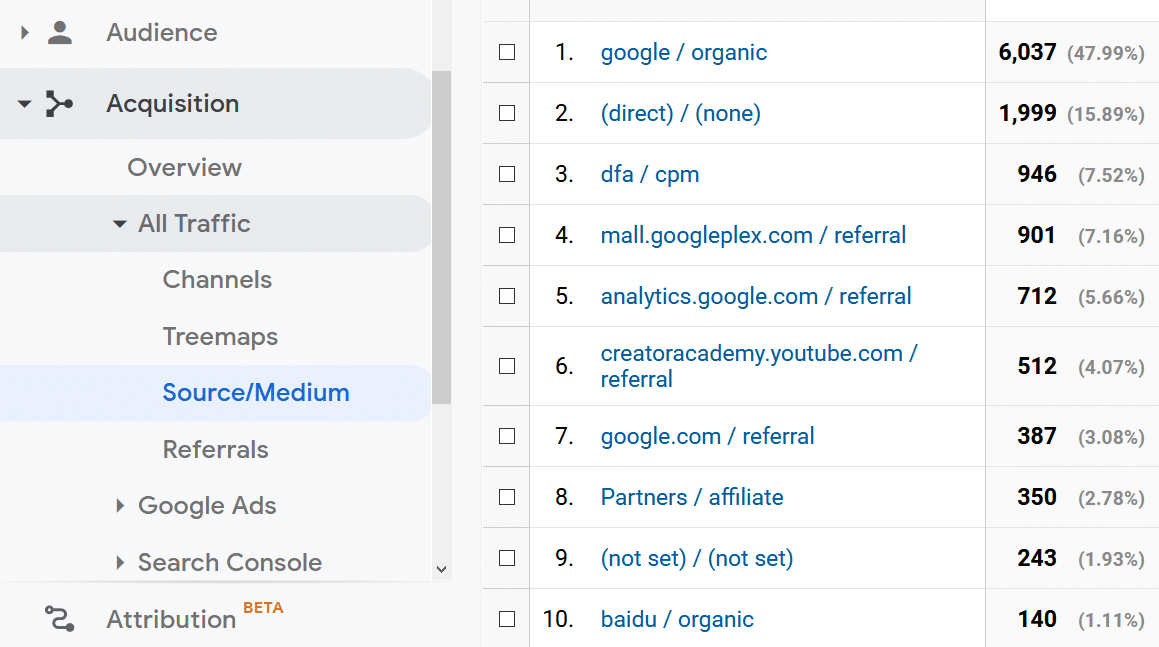Screen dimensions: 1159x647
Task: Open the Referrals report
Action: coord(215,450)
